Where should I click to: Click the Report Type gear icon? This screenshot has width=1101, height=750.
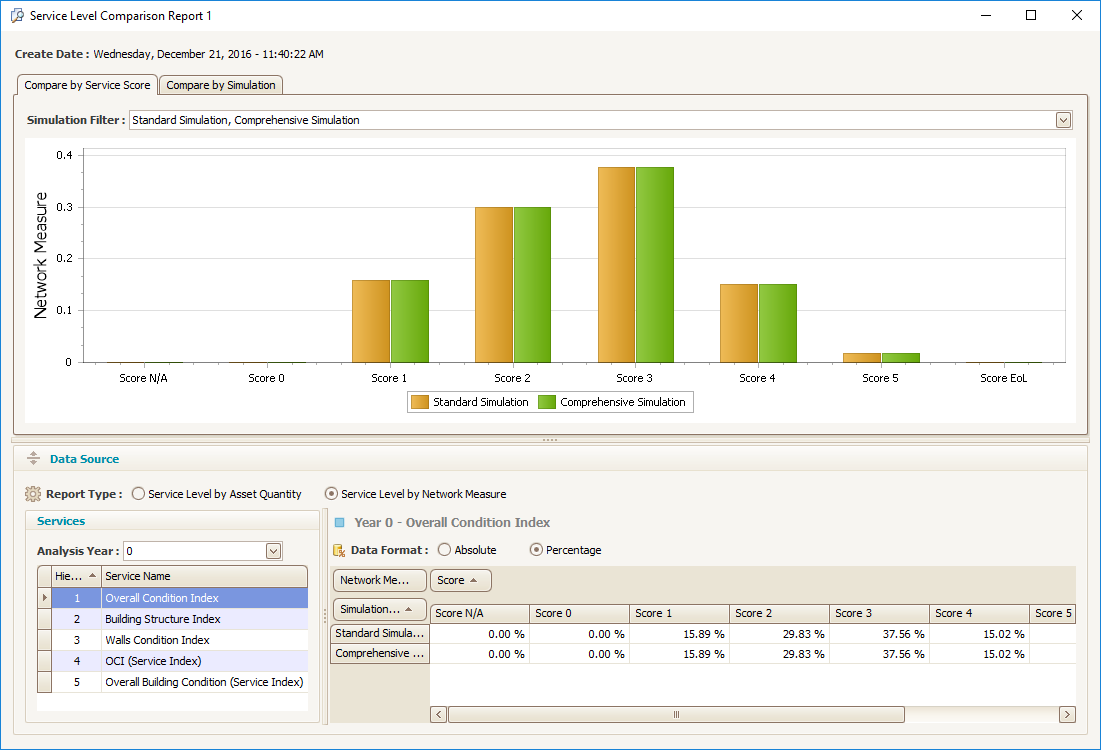point(33,494)
